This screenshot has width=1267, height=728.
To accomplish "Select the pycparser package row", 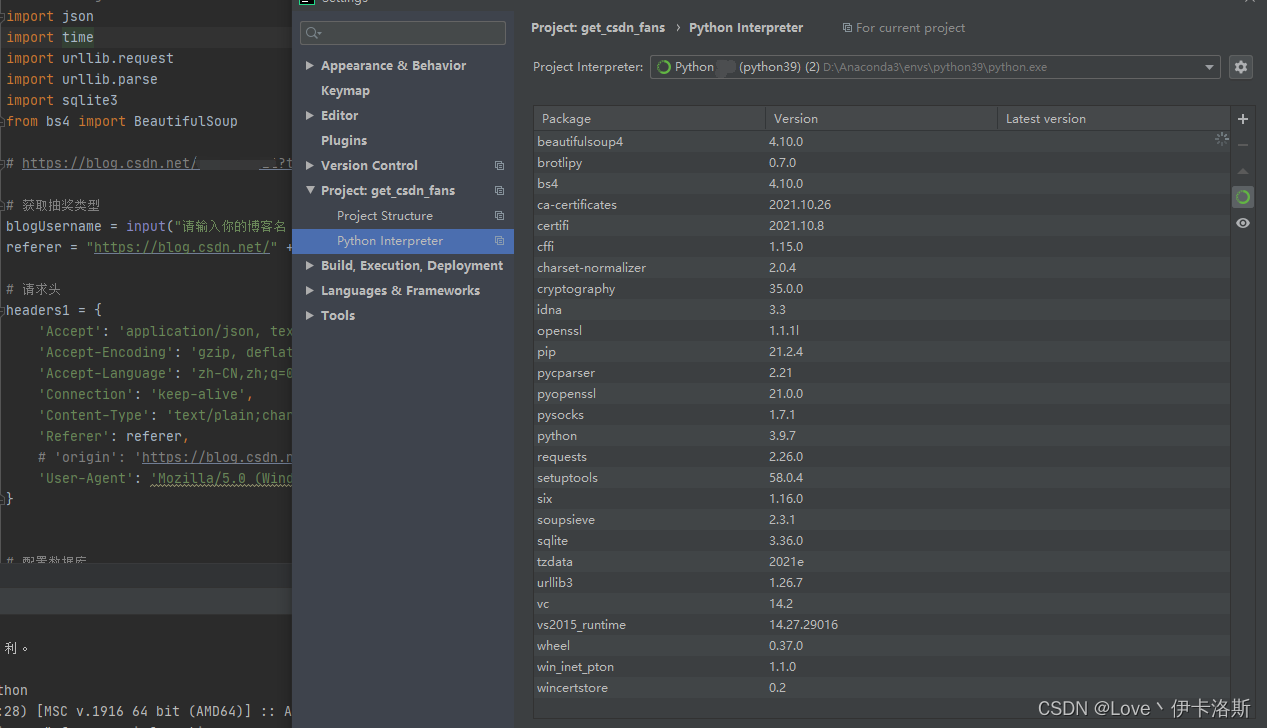I will click(881, 372).
